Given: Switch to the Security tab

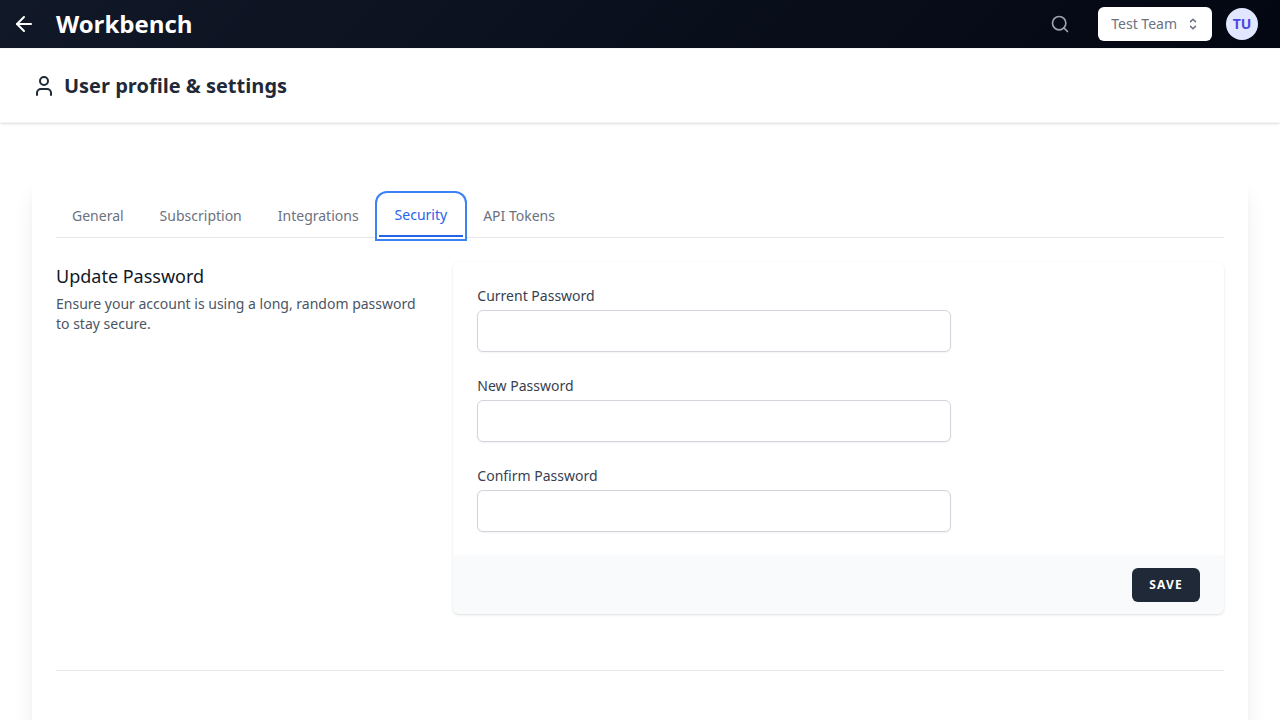Looking at the screenshot, I should pos(420,215).
